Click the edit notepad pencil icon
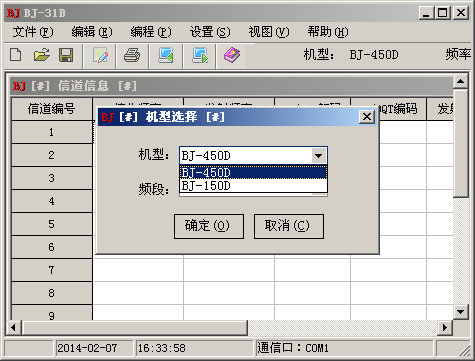 (100, 55)
